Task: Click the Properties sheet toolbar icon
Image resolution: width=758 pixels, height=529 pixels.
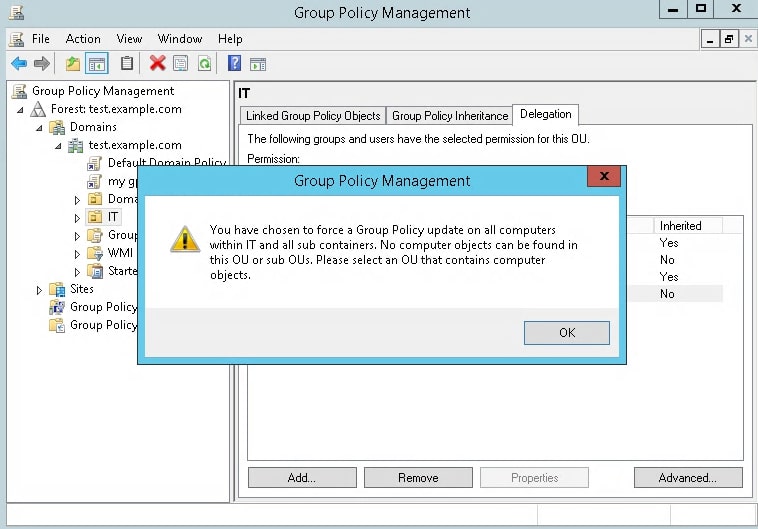Action: click(x=181, y=63)
